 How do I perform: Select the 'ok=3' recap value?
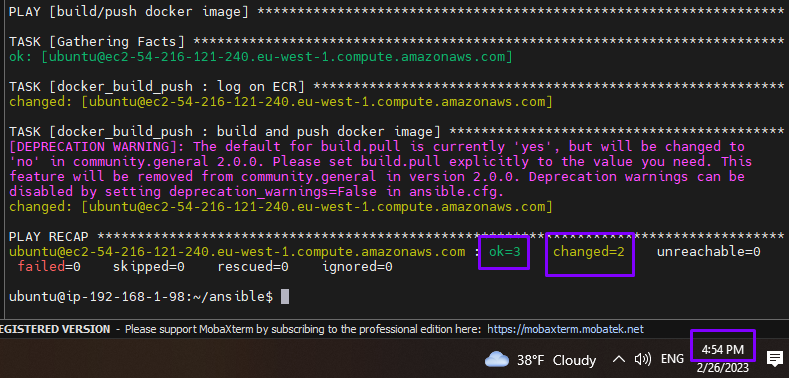505,252
